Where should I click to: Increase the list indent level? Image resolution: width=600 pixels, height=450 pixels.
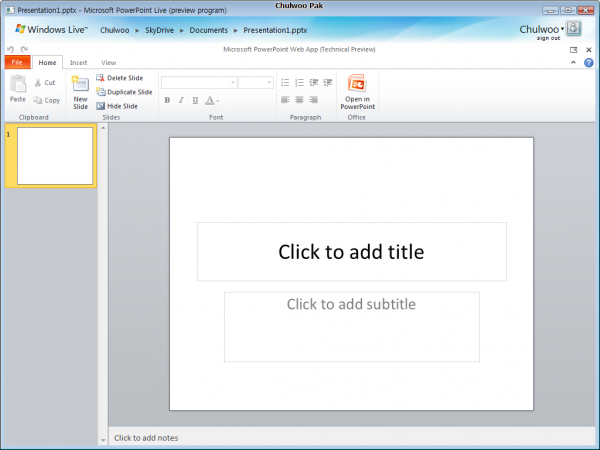tap(328, 82)
